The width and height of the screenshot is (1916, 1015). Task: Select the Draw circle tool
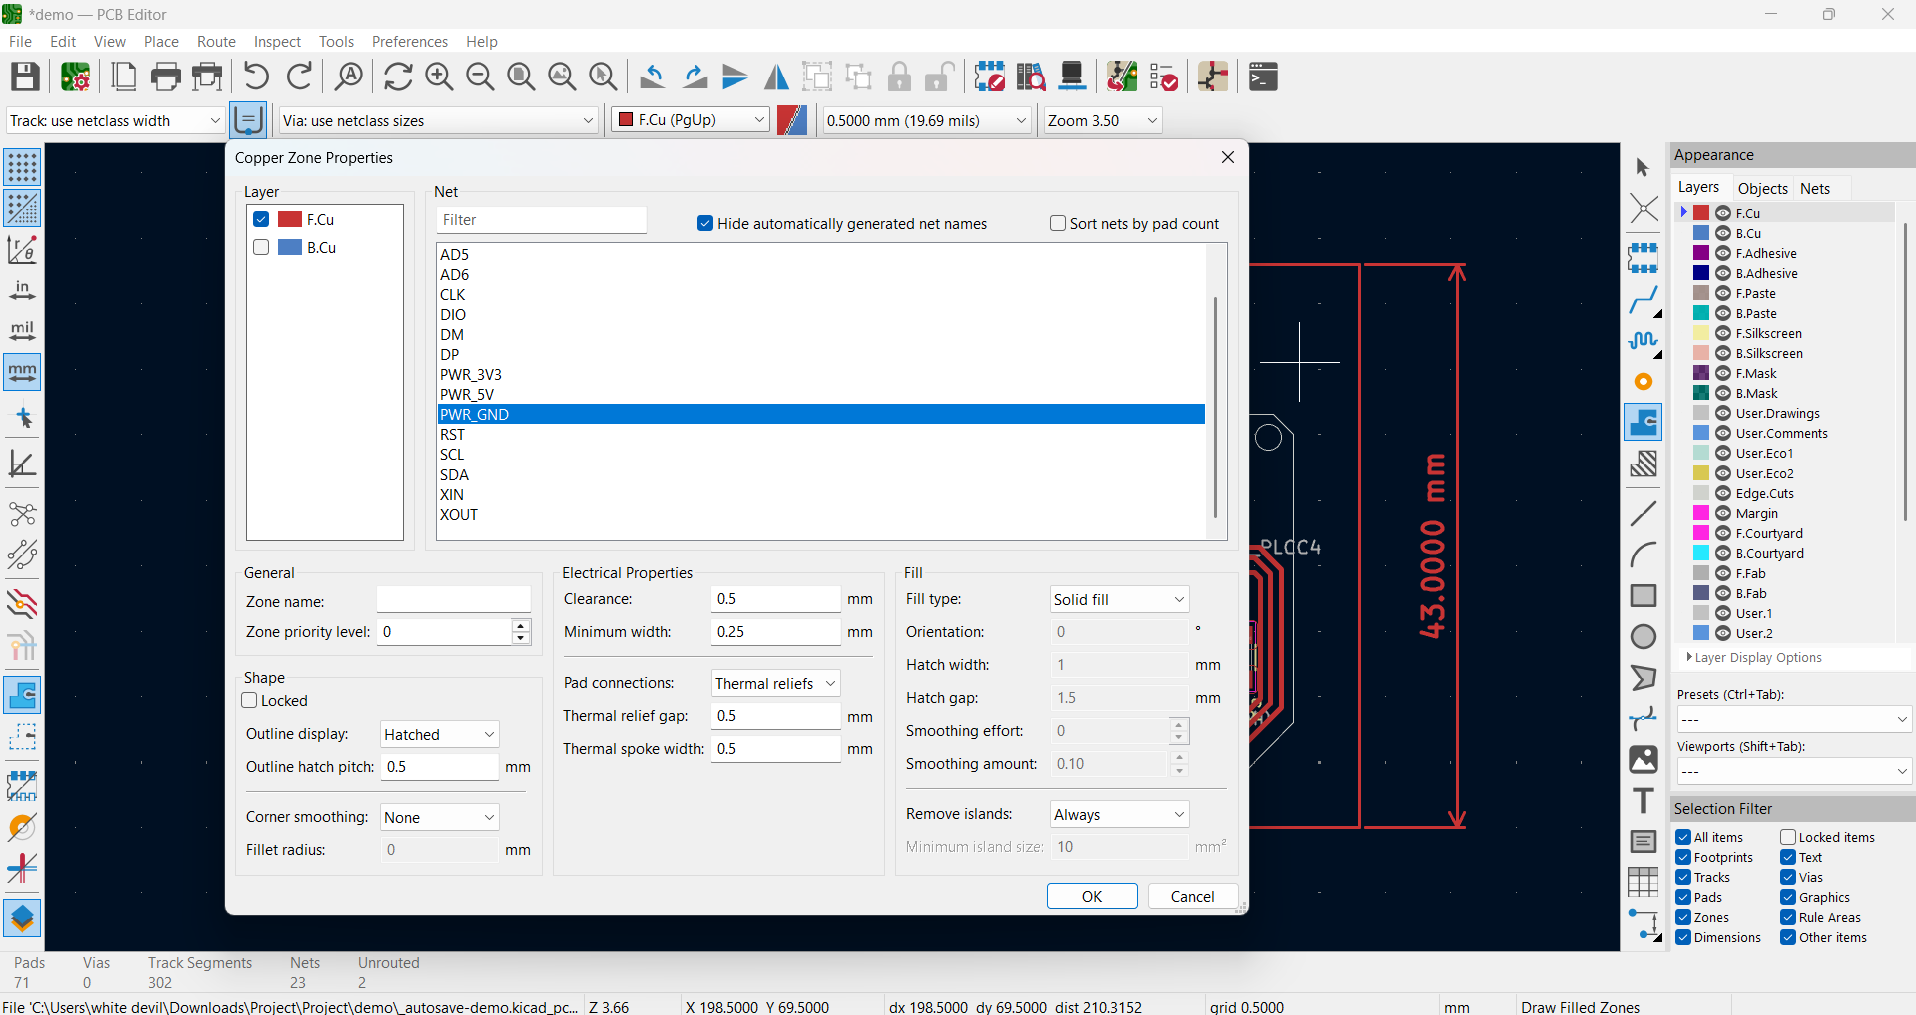coord(1643,637)
